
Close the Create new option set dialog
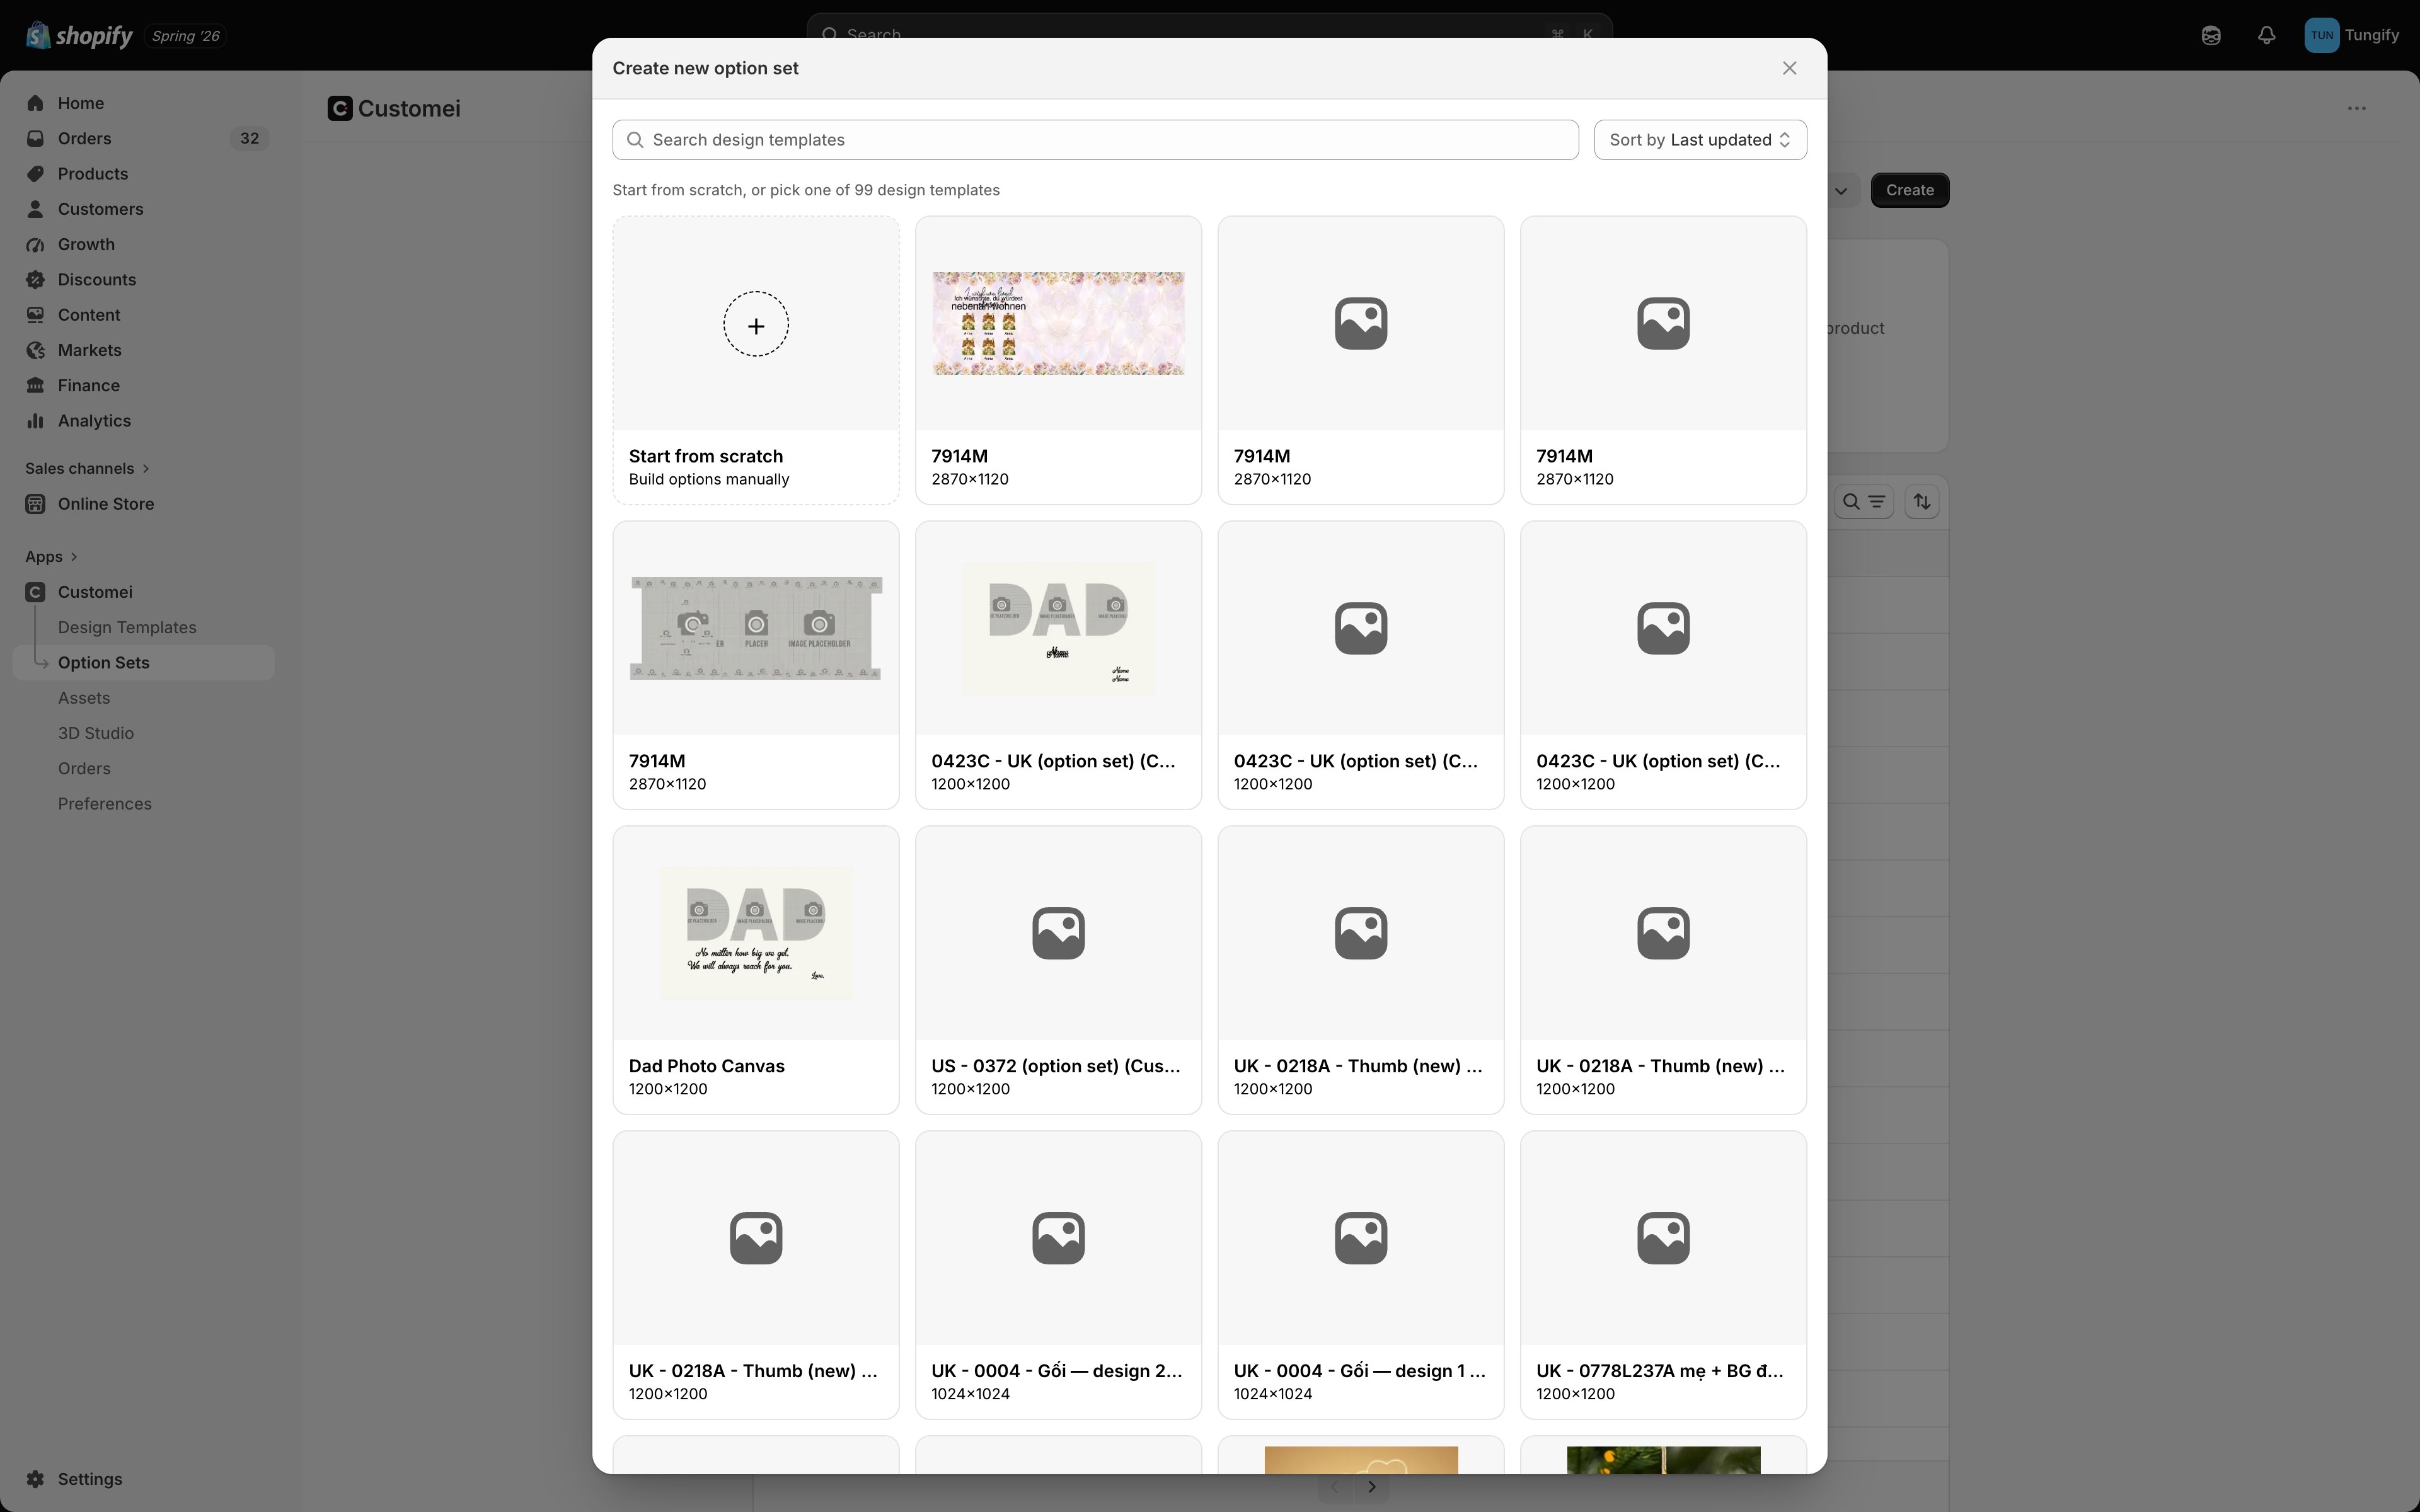pyautogui.click(x=1789, y=68)
